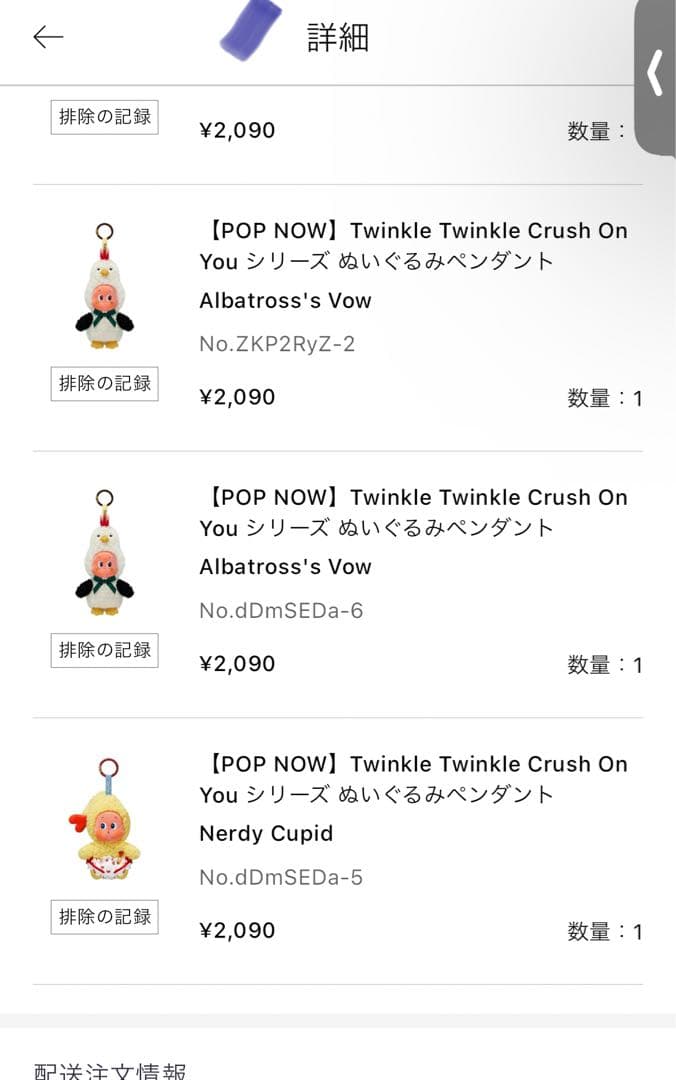Viewport: 676px width, 1080px height.
Task: Tap 排除の記録 under Nerdy Cupid item
Action: pos(105,917)
